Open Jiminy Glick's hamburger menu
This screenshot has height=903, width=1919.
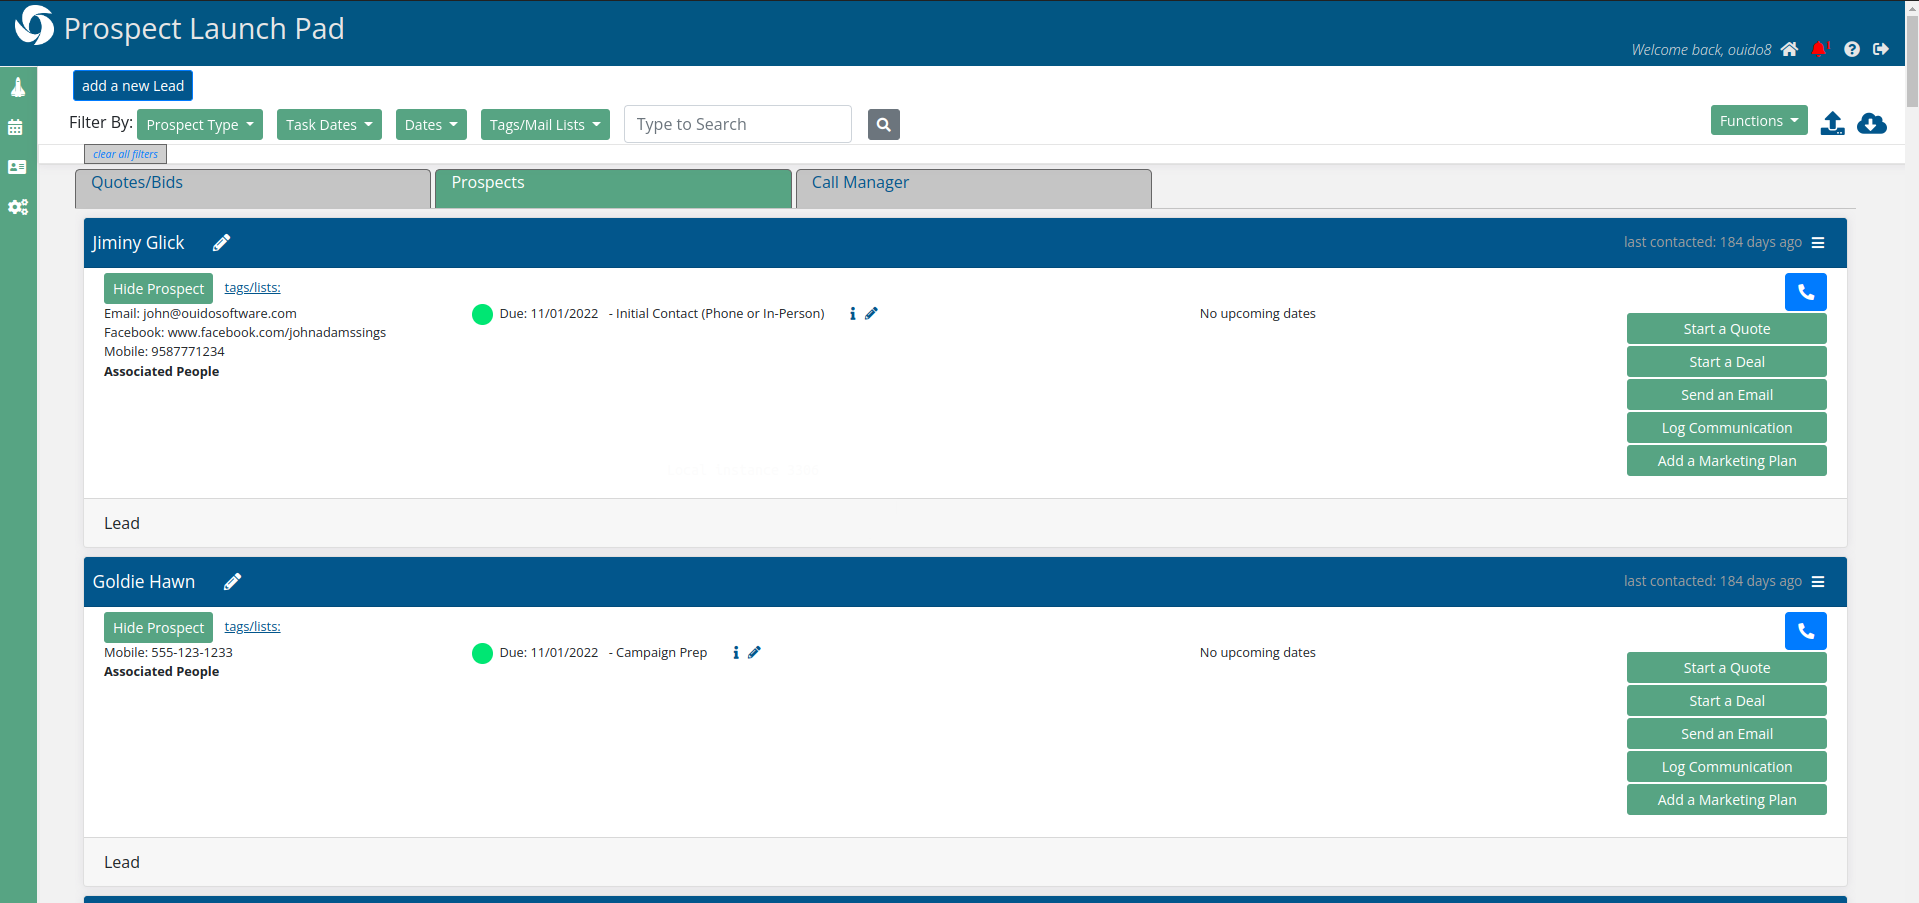click(1818, 243)
